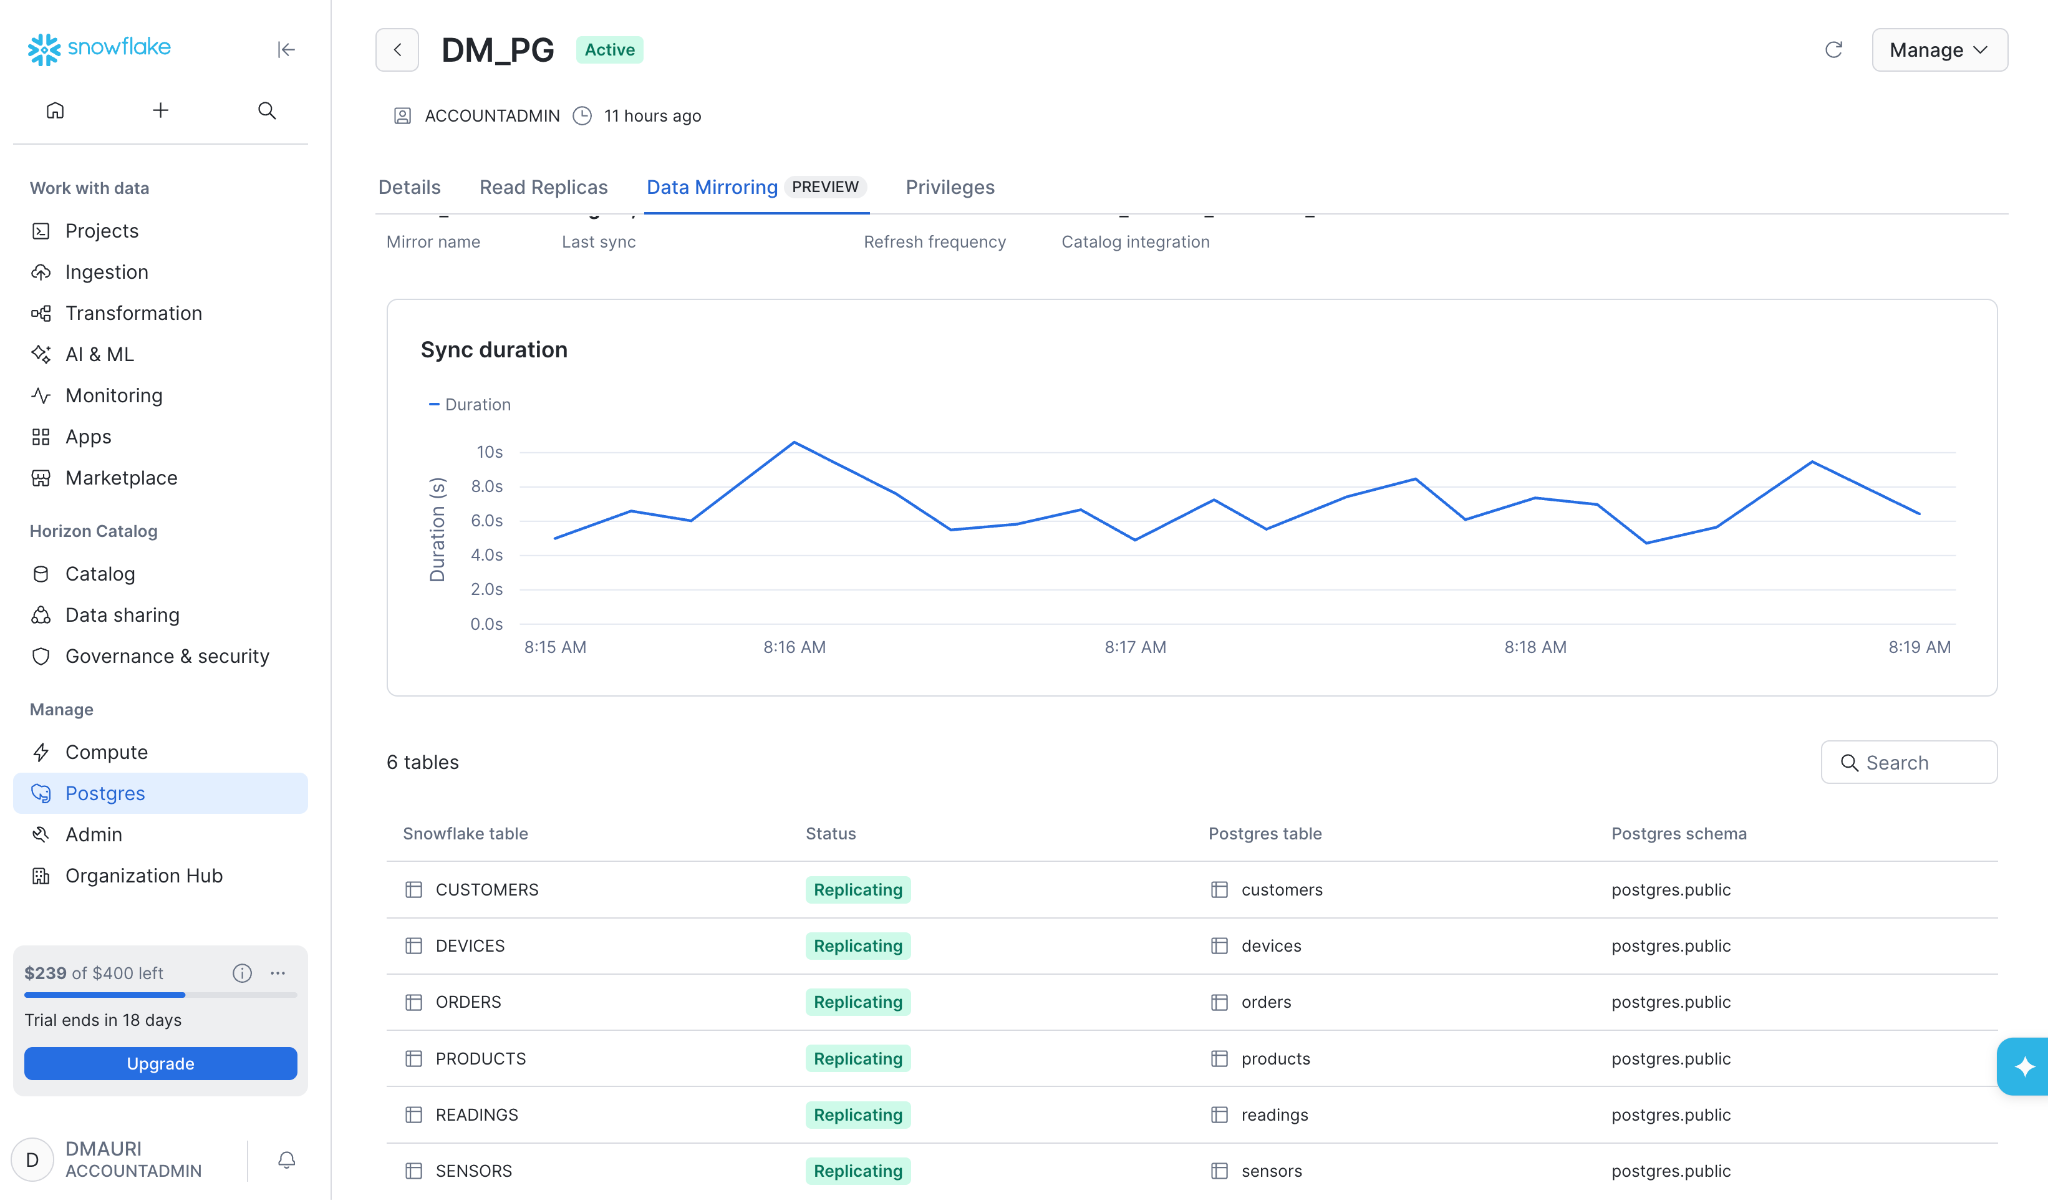Click the ACCOUNTADMIN owner label in header
The width and height of the screenshot is (2048, 1200).
click(492, 116)
